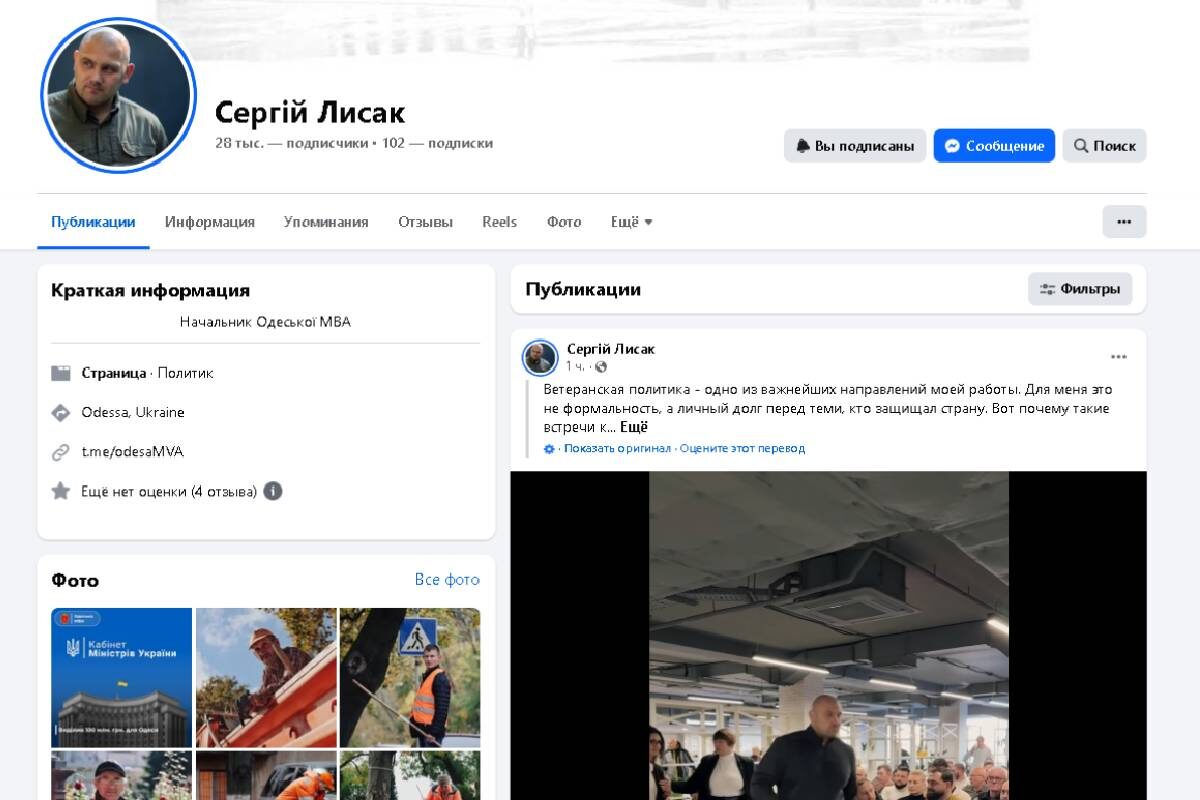This screenshot has height=800, width=1200.
Task: Play the post video
Action: point(828,635)
